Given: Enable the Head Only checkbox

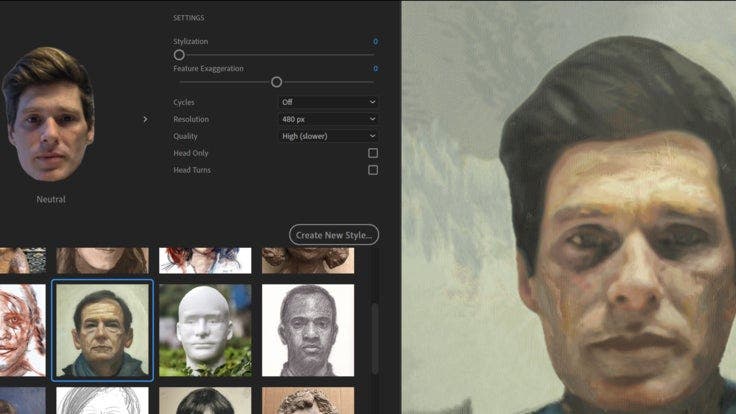Looking at the screenshot, I should click(373, 153).
